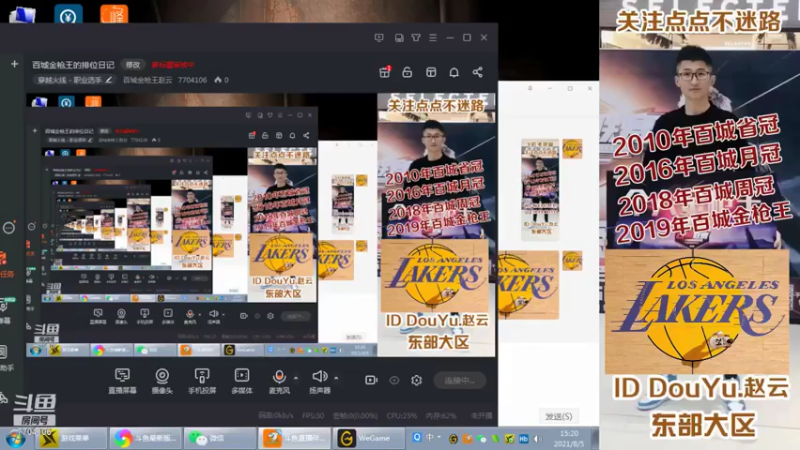
Task: Expand the speaker options arrow
Action: 336,378
